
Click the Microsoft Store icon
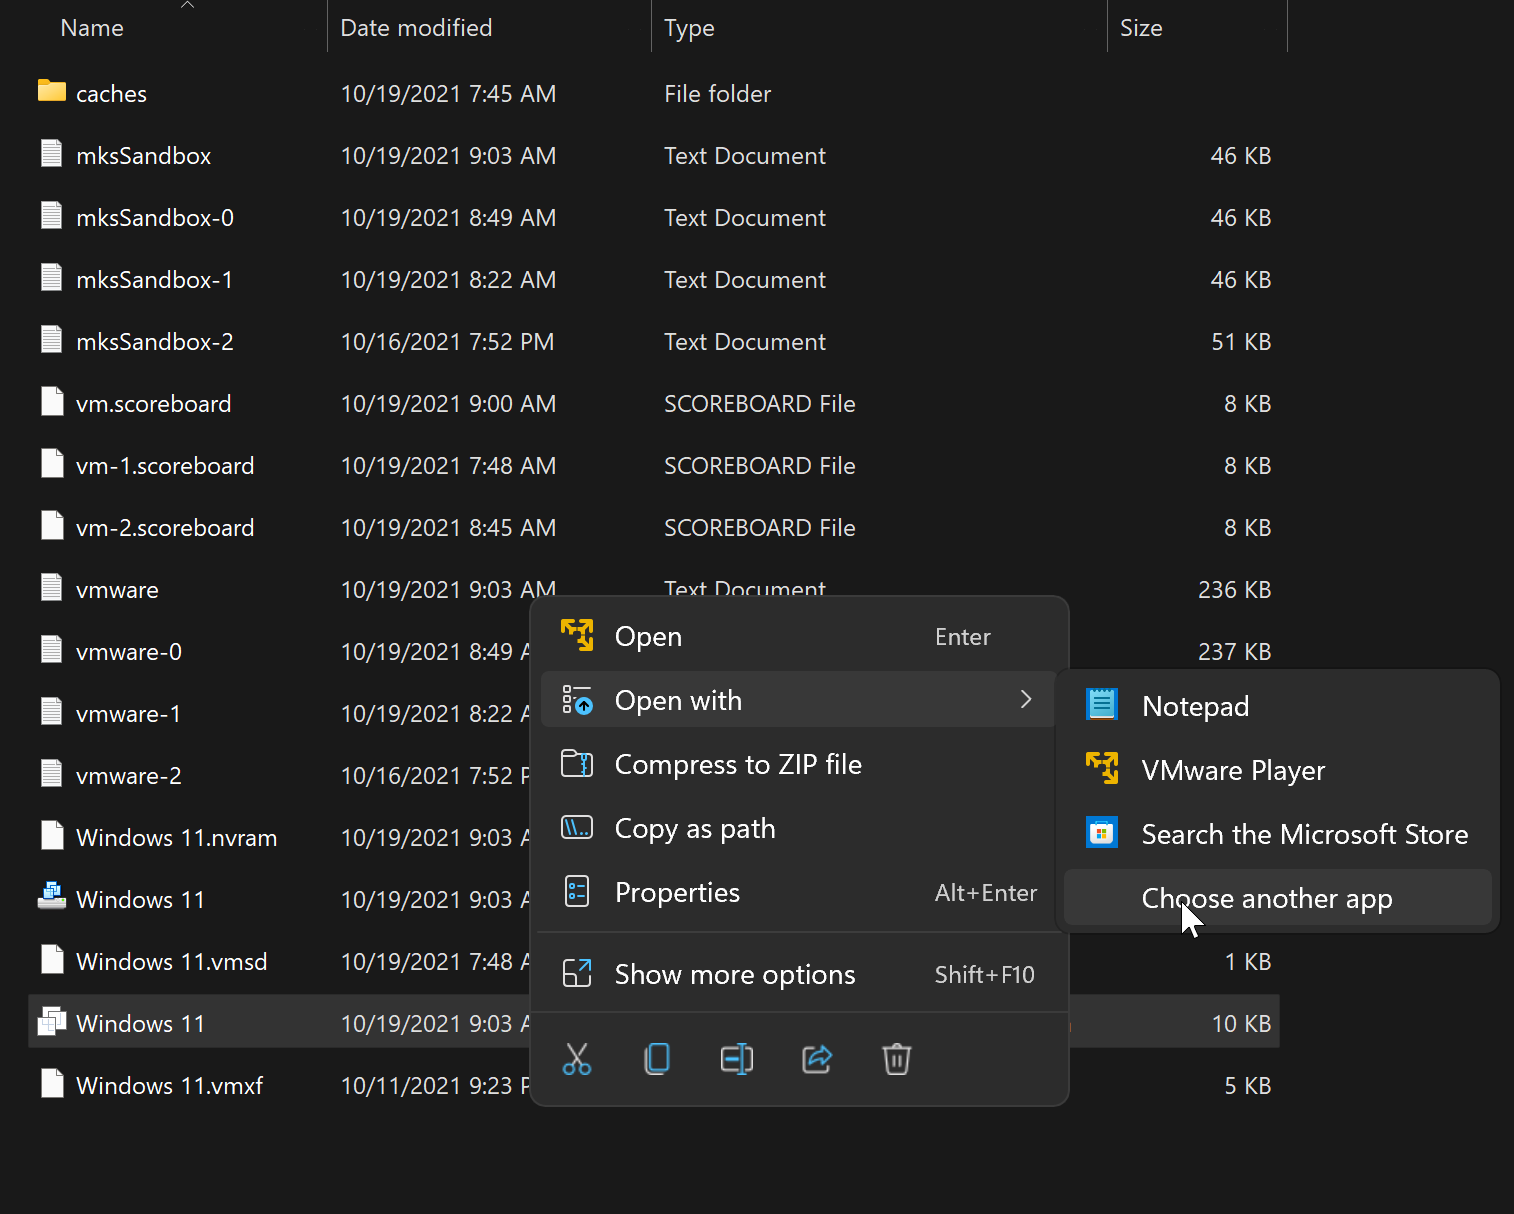point(1102,833)
